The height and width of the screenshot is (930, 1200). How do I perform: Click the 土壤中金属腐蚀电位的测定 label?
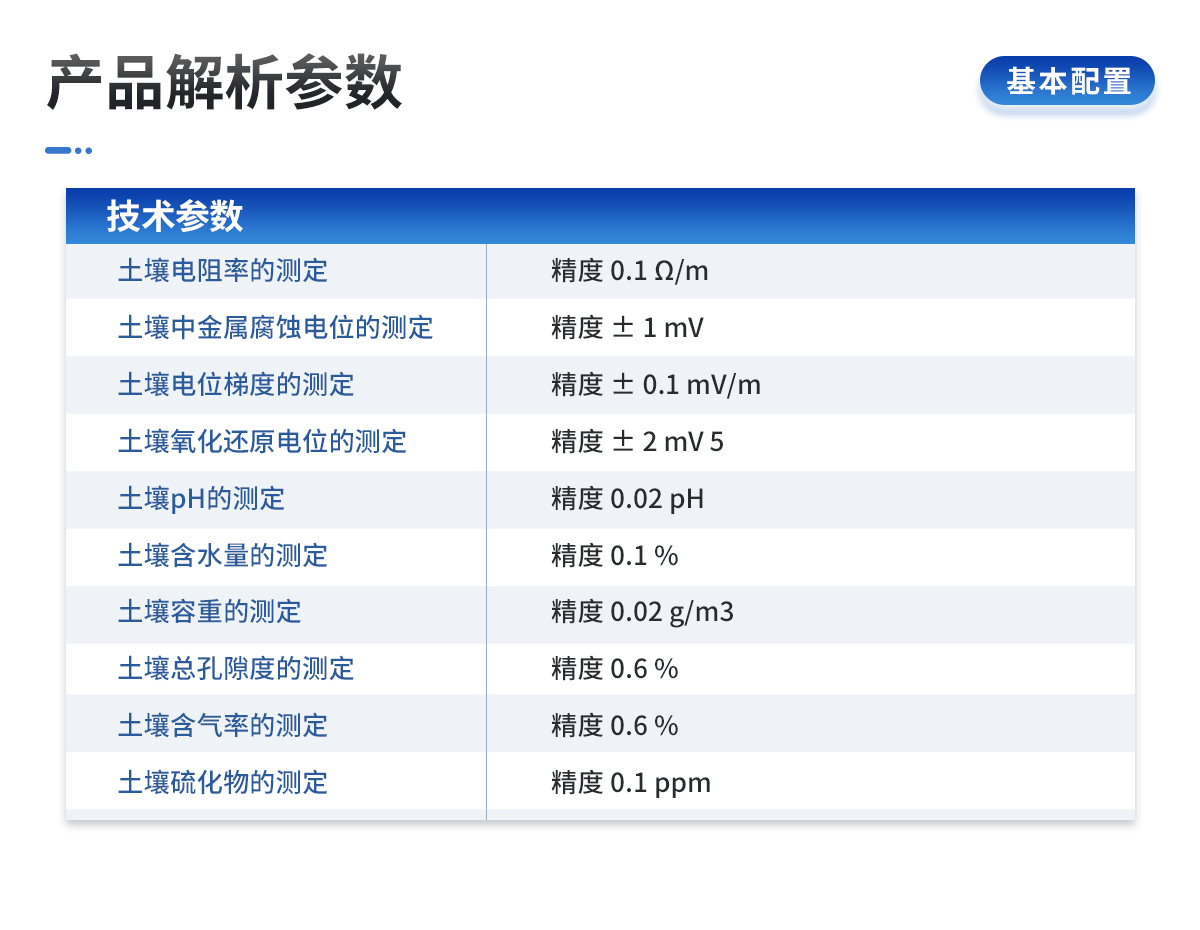point(275,328)
